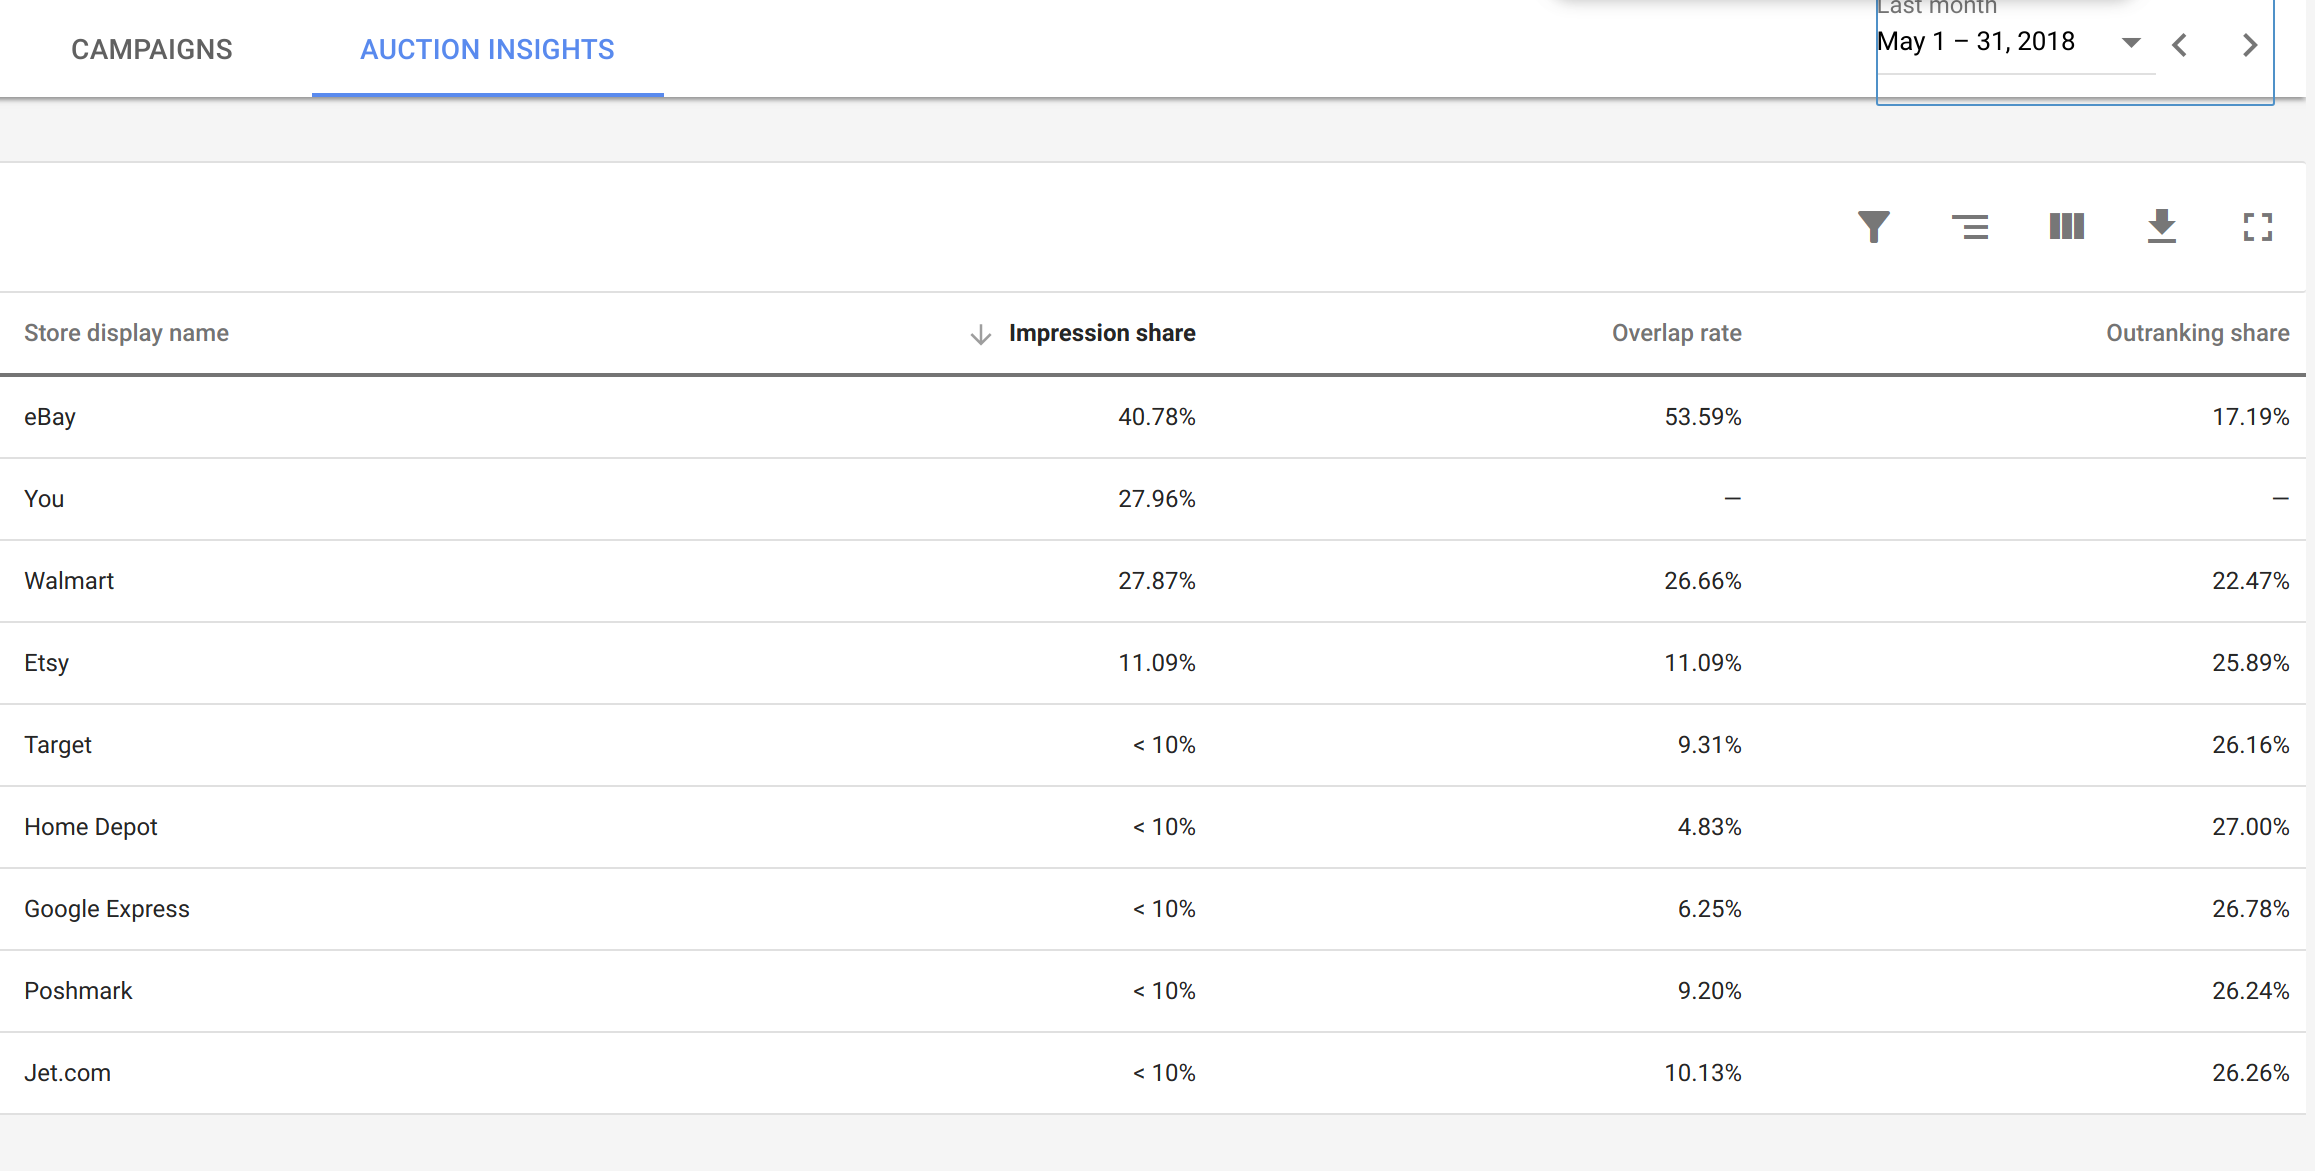Sort by Overlap rate column header
Viewport: 2315px width, 1171px height.
[x=1676, y=333]
